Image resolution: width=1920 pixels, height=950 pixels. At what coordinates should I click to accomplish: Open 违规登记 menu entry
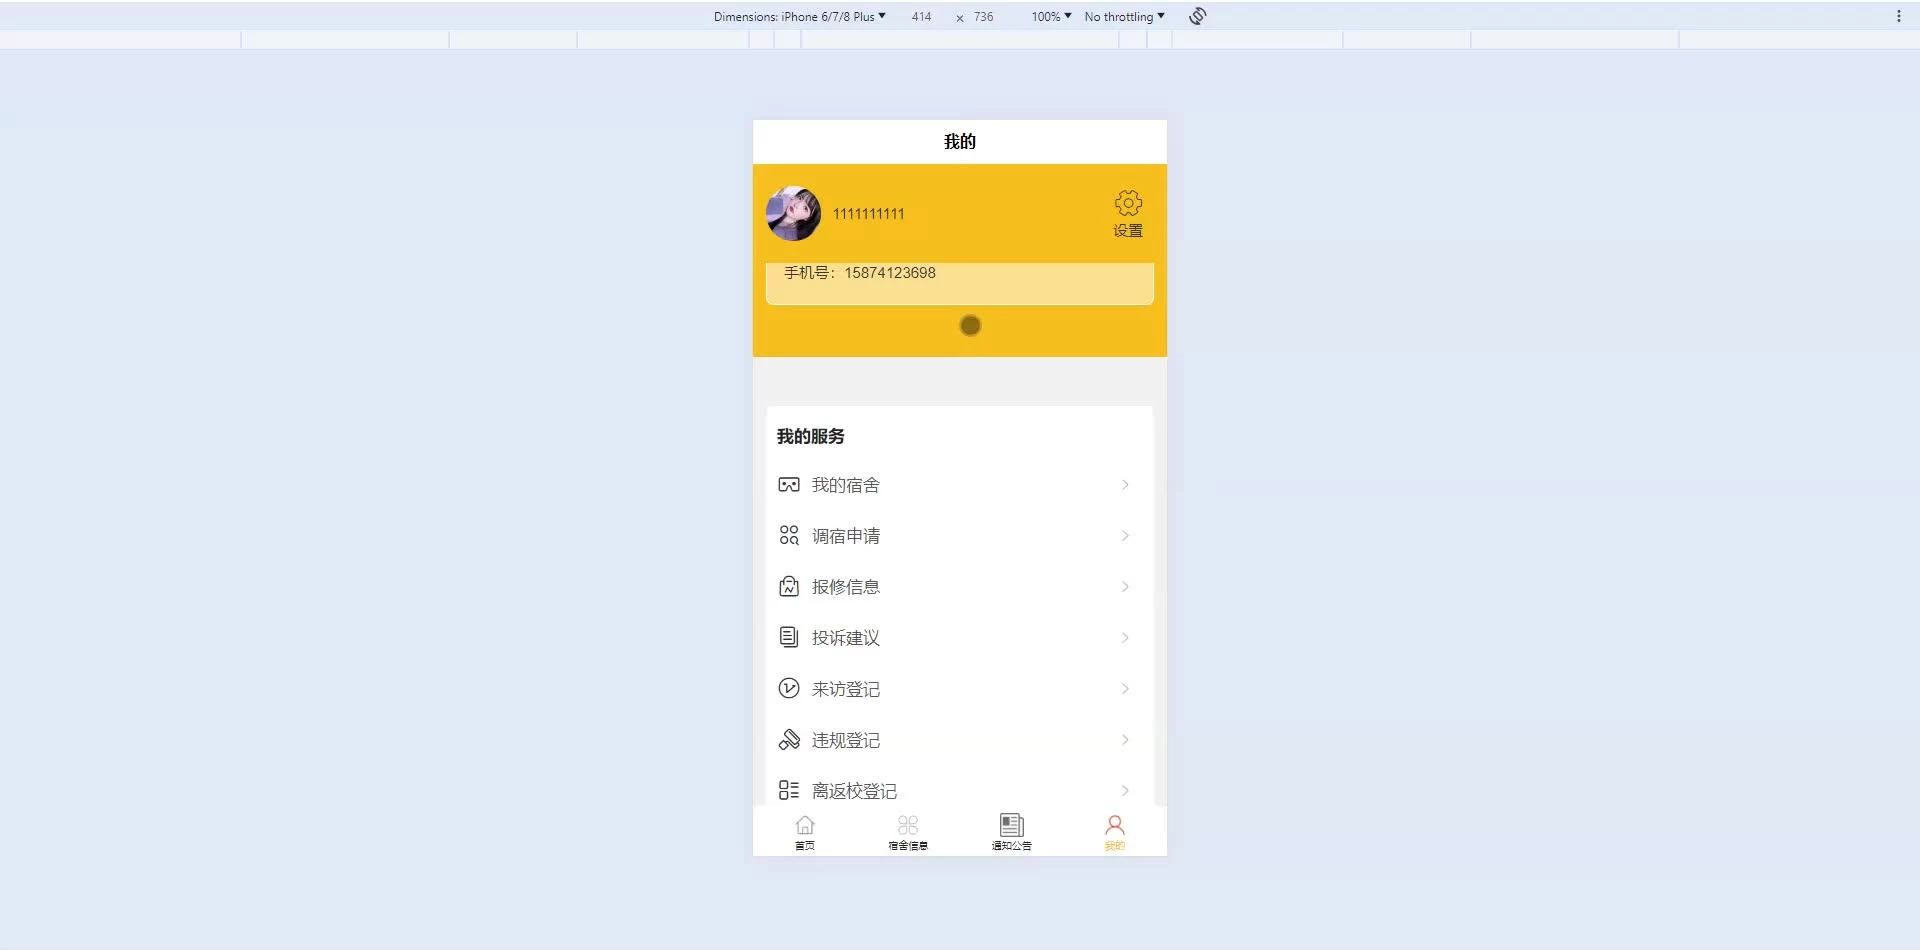(x=960, y=740)
